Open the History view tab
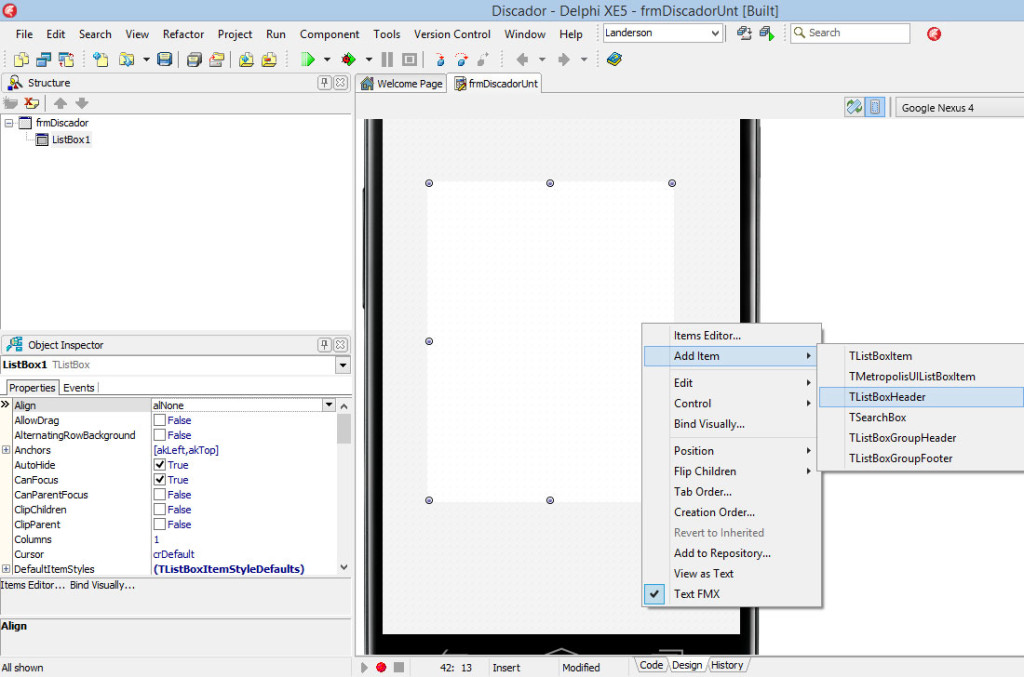Image resolution: width=1024 pixels, height=677 pixels. point(727,665)
